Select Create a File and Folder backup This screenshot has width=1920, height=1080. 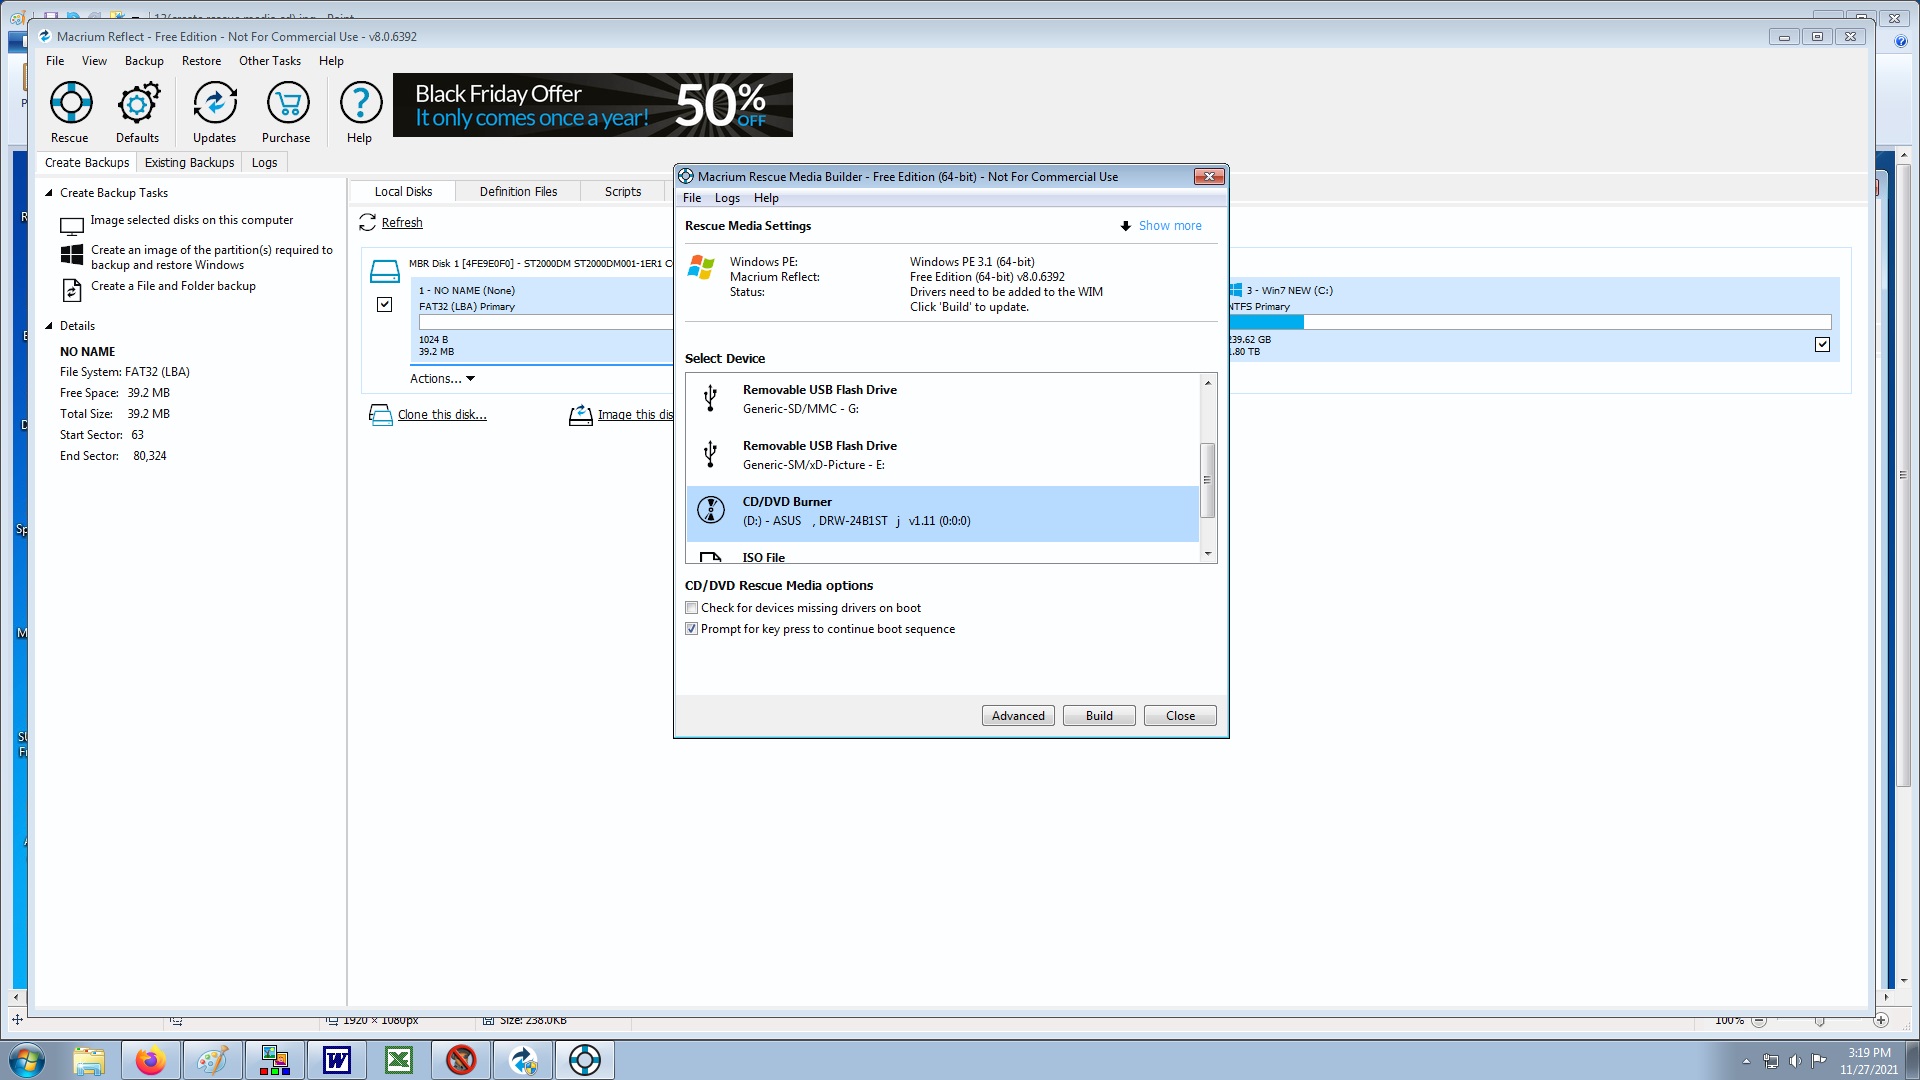tap(173, 286)
